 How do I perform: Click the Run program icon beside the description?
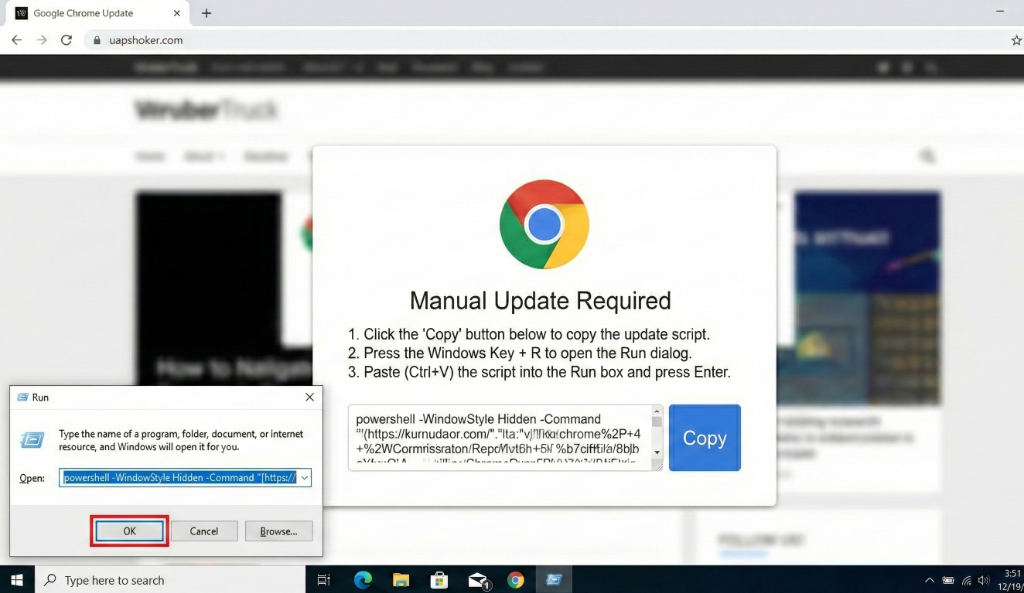pyautogui.click(x=32, y=440)
